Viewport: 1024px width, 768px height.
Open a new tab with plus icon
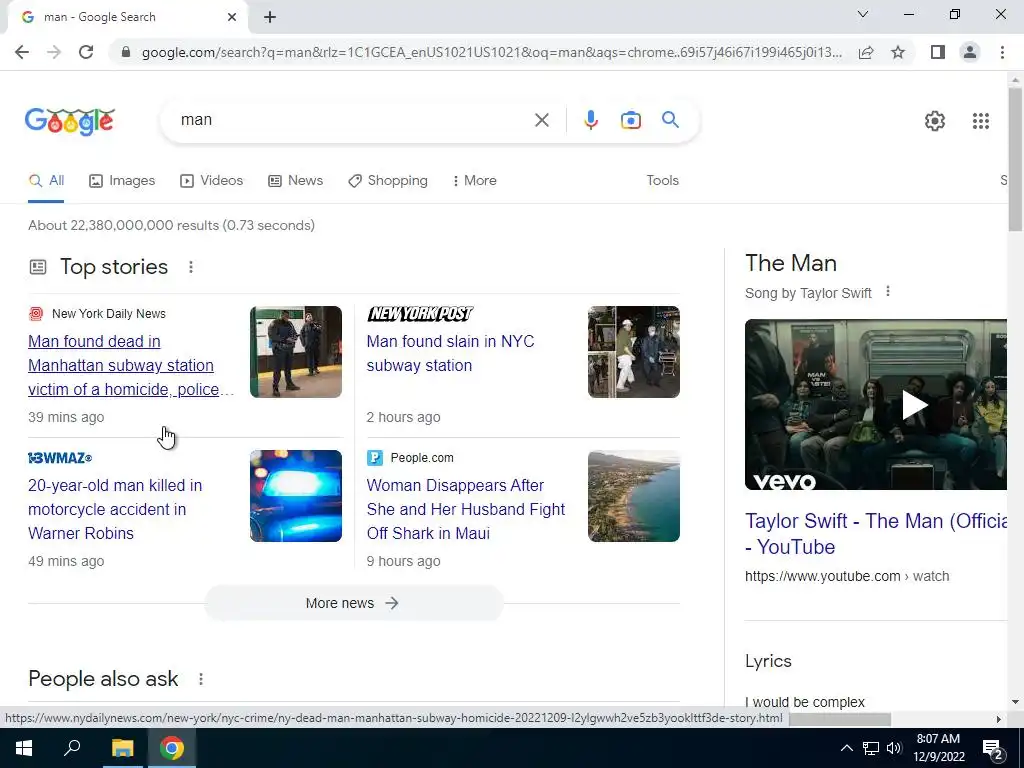tap(270, 17)
